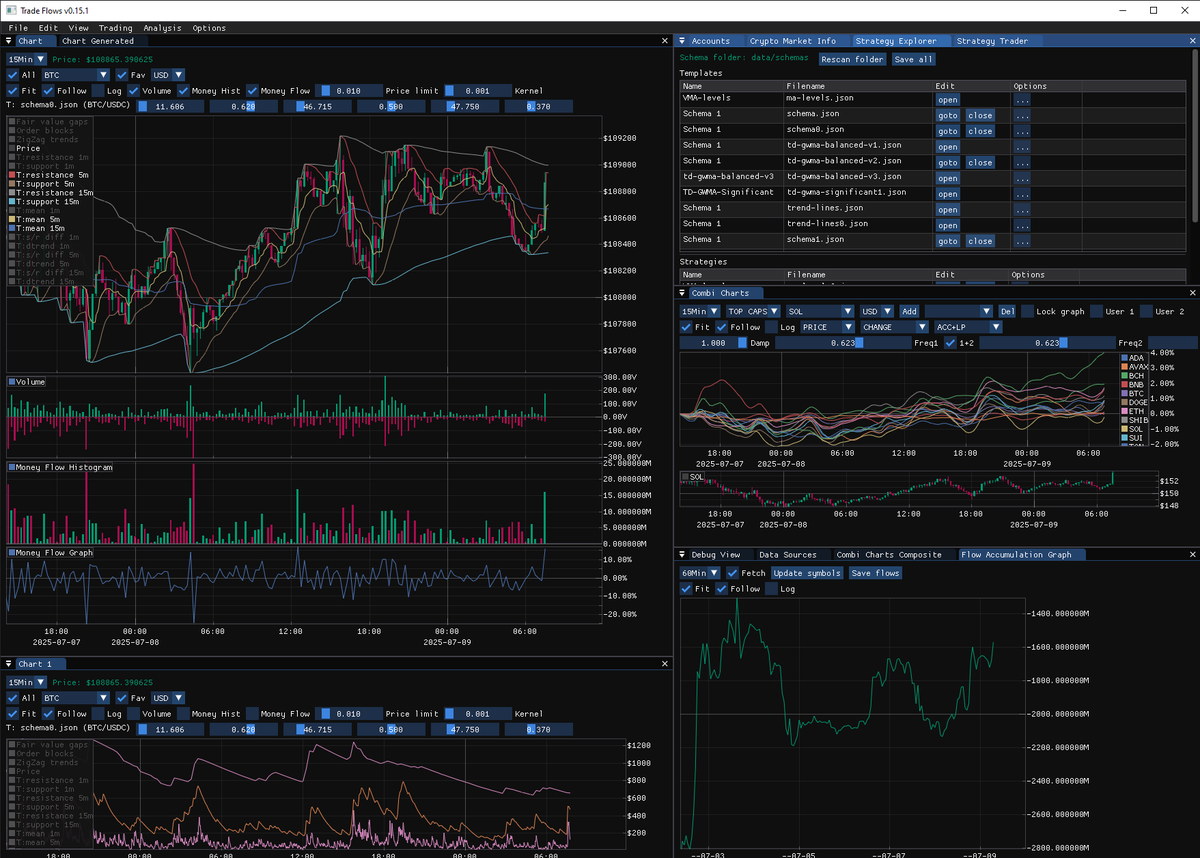Open the ACC+LP dropdown
Screen dimensions: 1200x858
pos(968,327)
